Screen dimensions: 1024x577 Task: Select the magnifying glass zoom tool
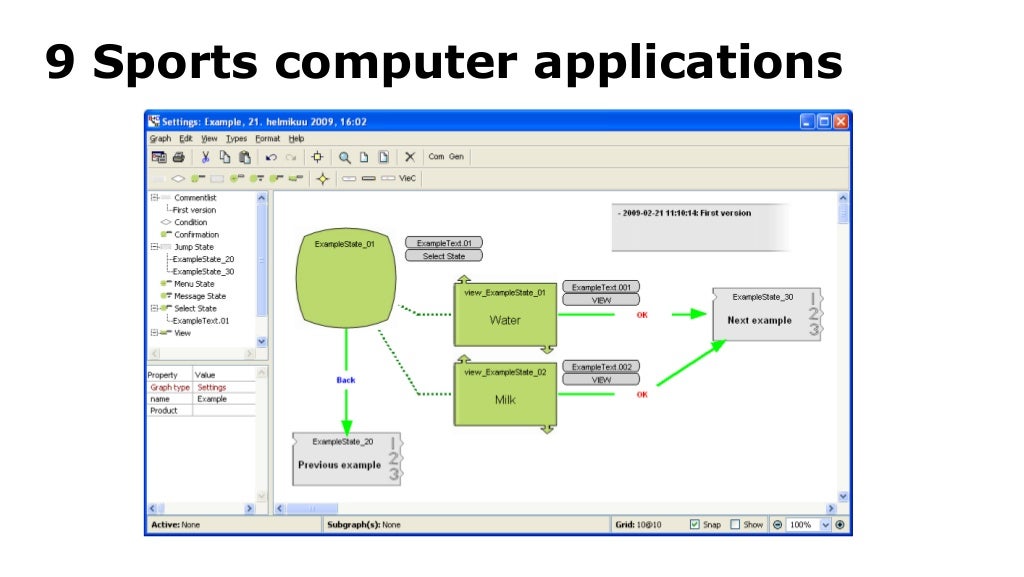pos(344,157)
